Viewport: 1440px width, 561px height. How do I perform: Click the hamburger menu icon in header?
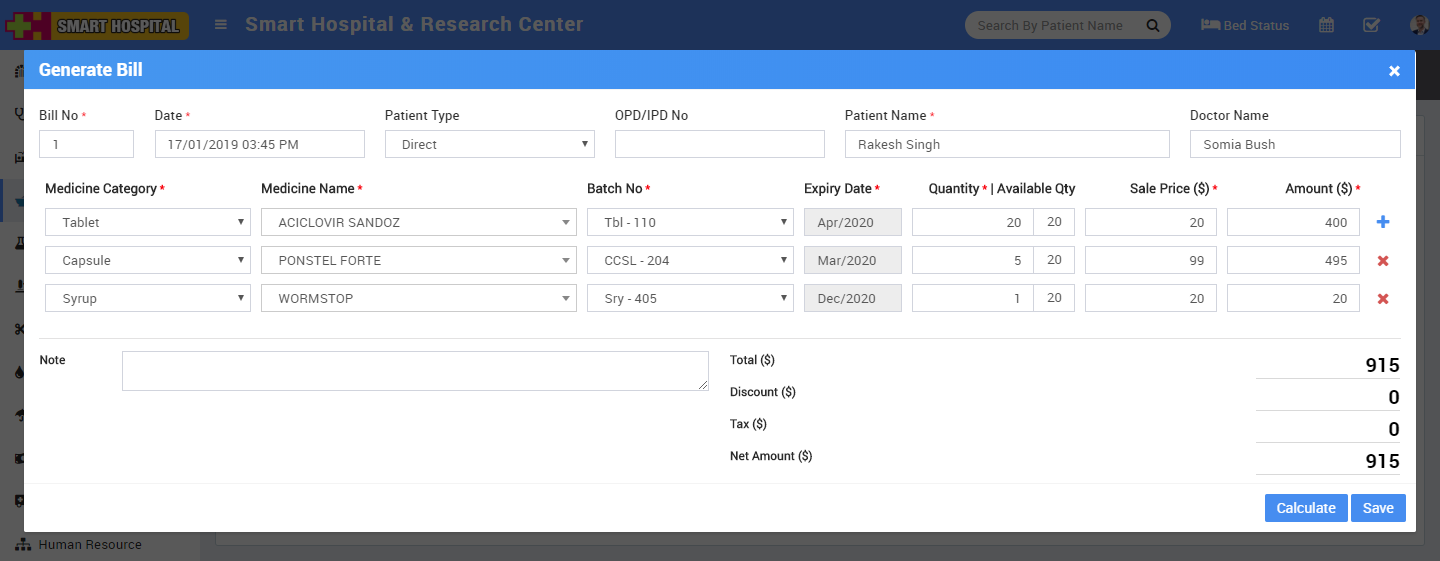[x=221, y=25]
